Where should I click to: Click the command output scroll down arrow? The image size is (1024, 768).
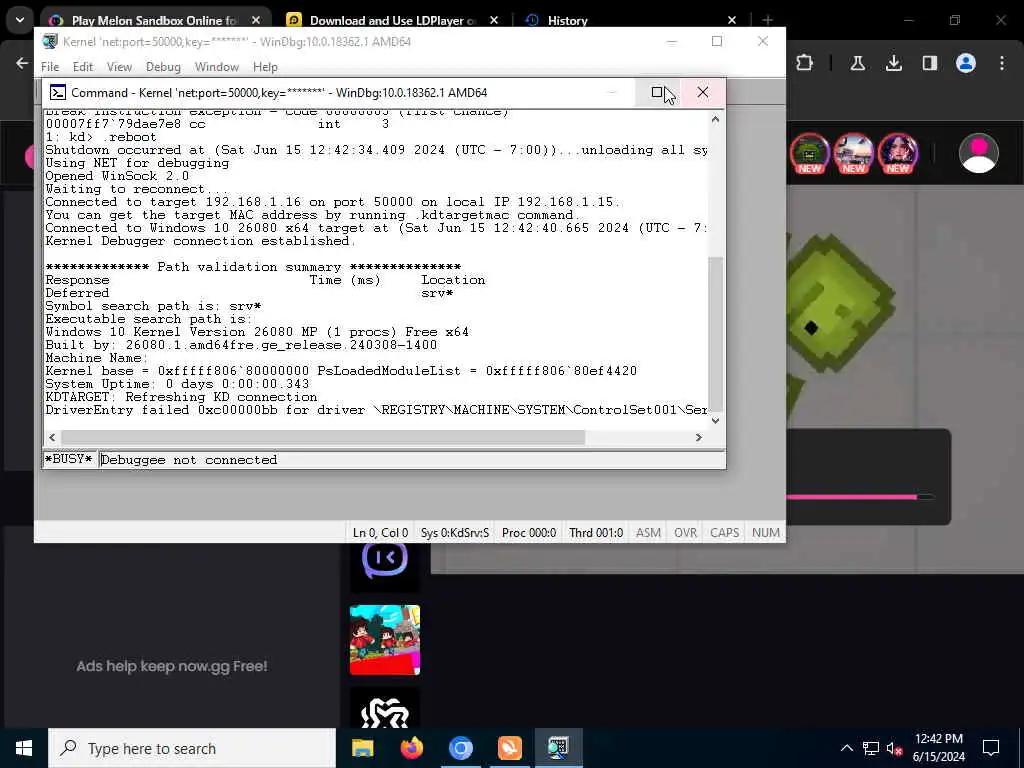click(x=716, y=421)
